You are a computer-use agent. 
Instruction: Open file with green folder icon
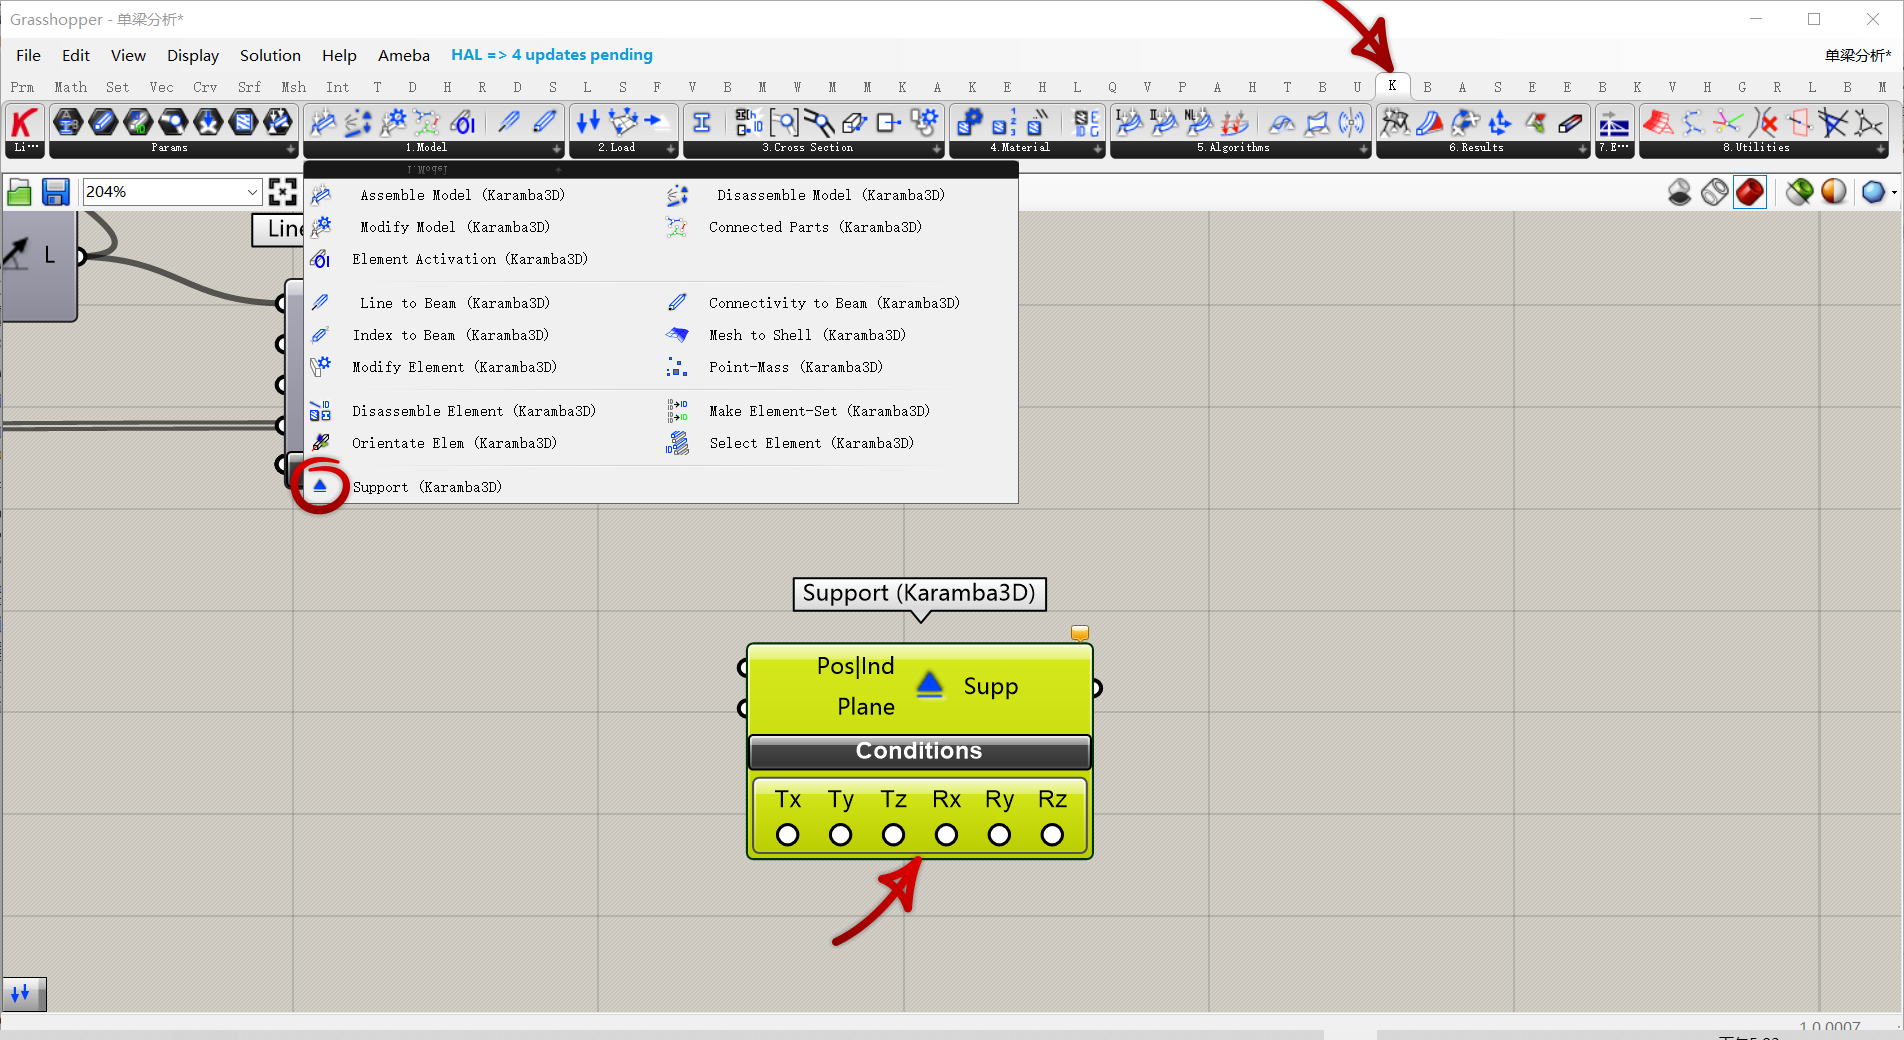tap(19, 192)
